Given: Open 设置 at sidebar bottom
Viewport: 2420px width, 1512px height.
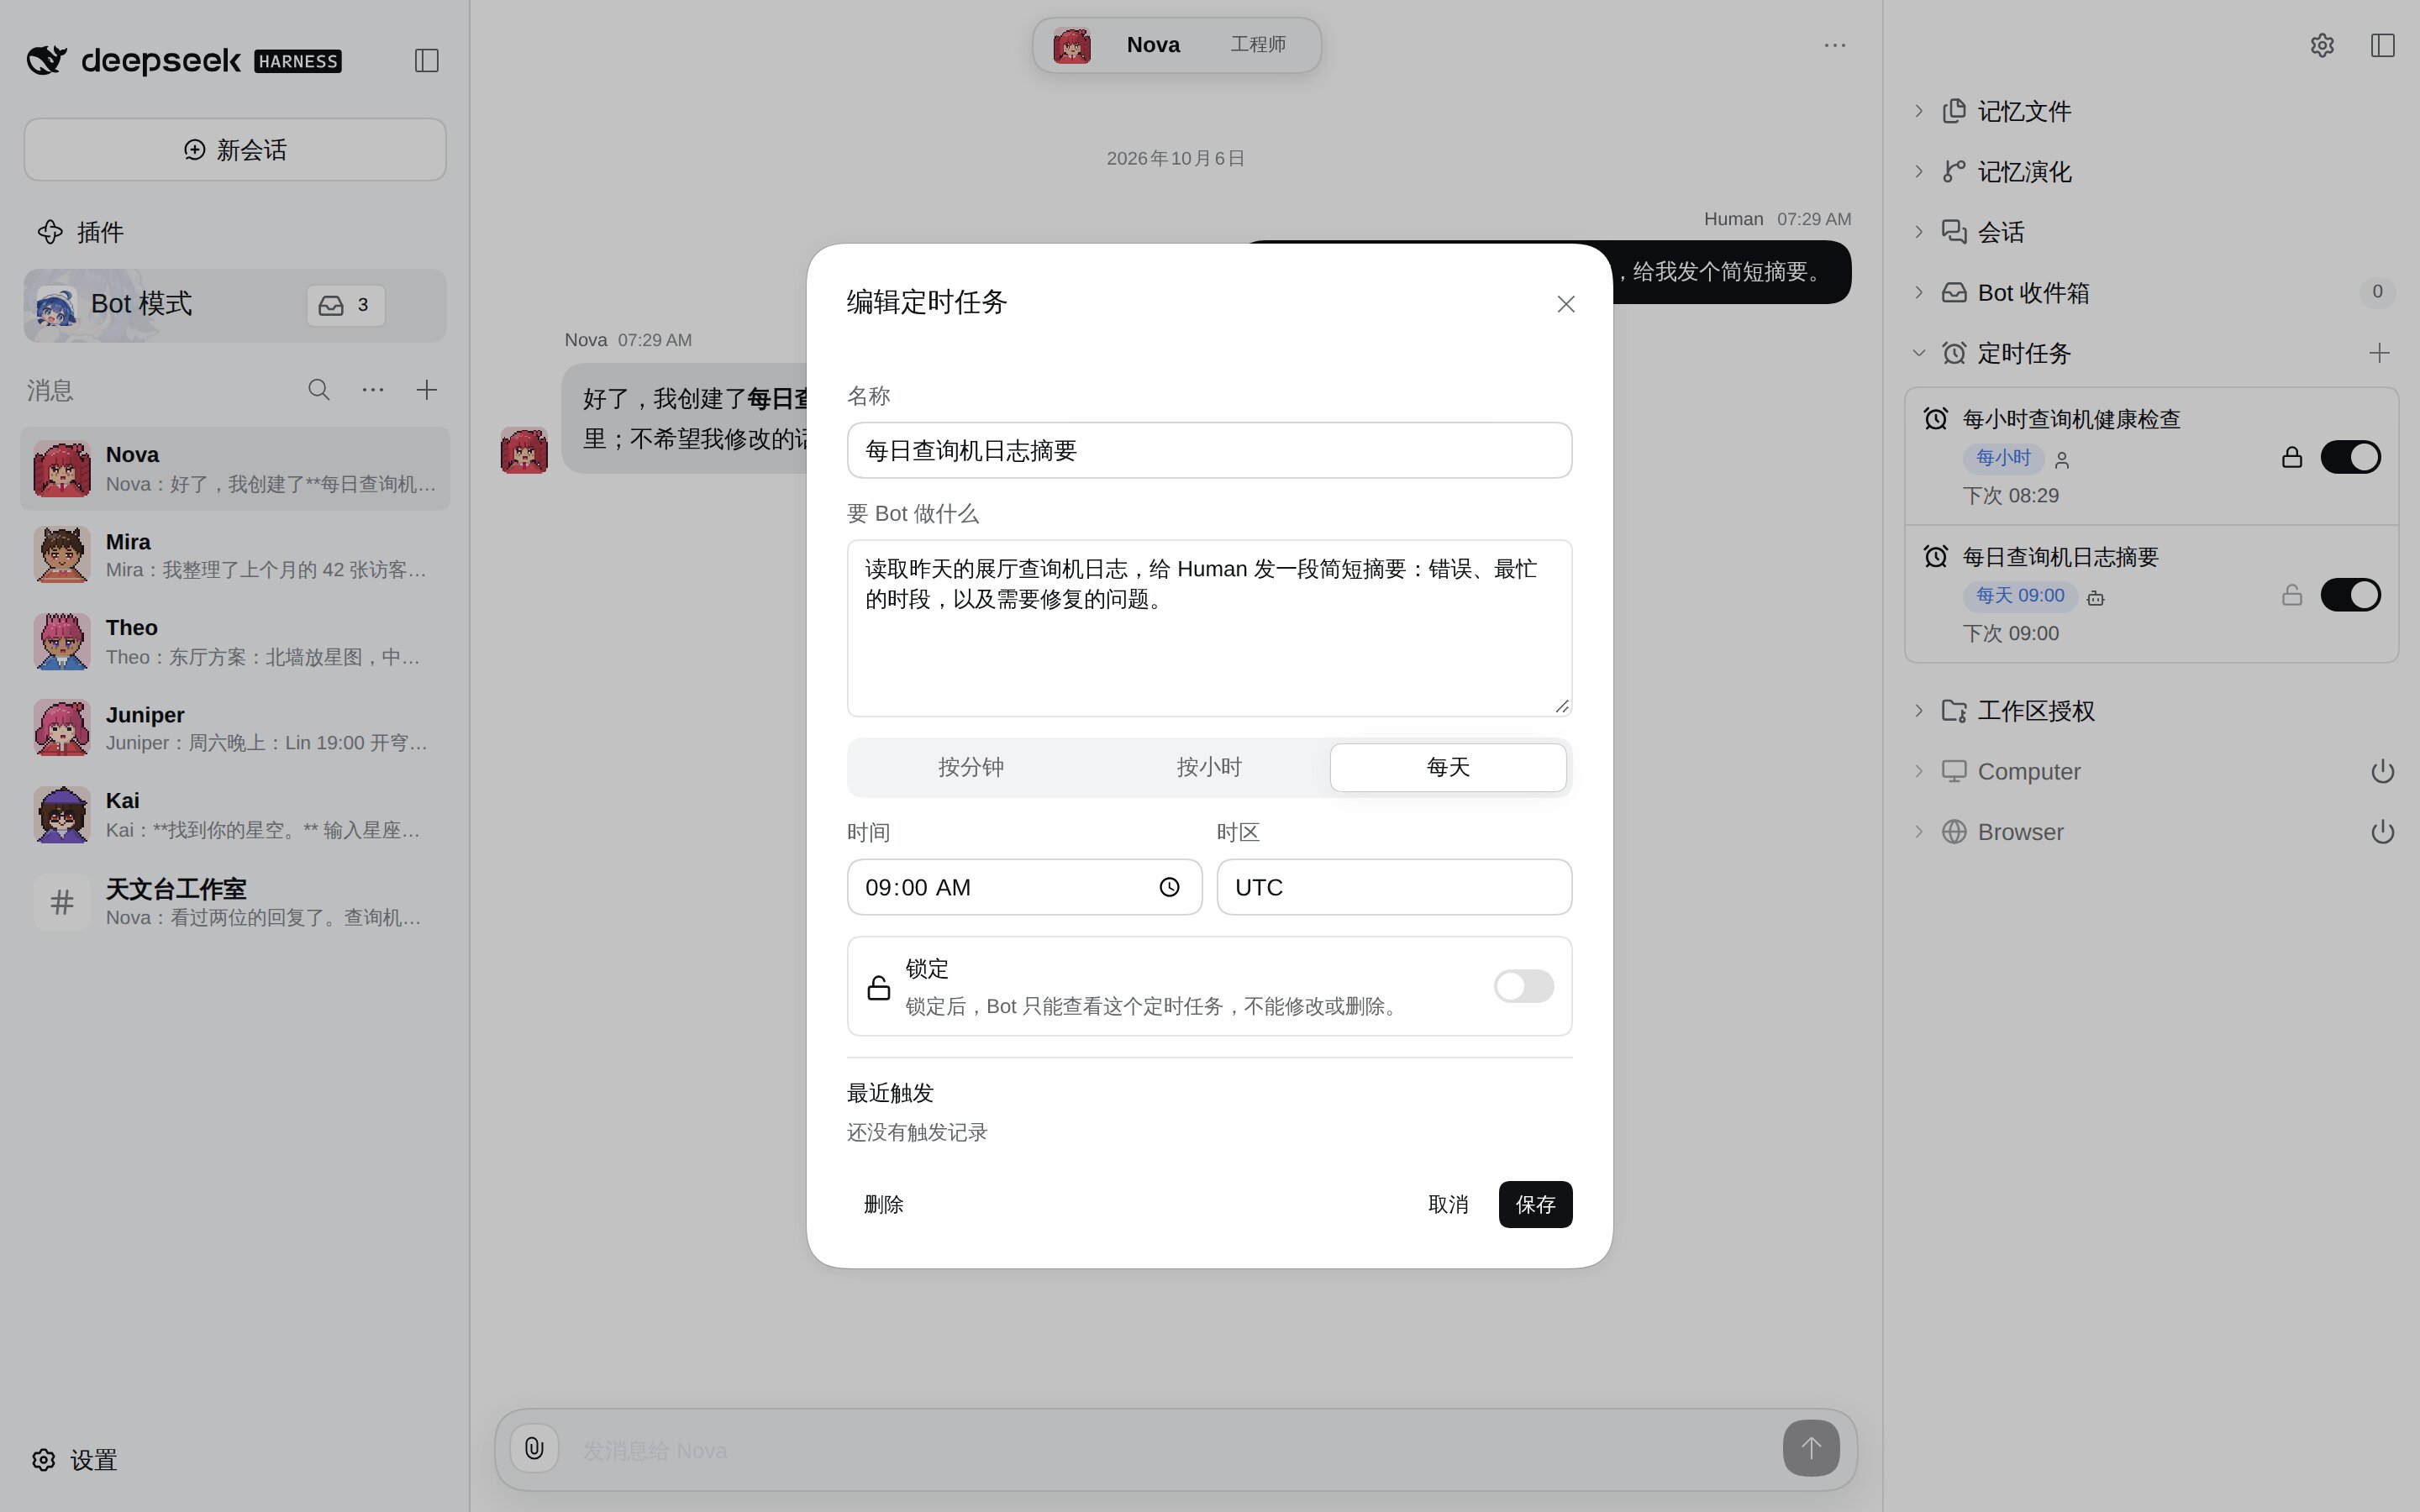Looking at the screenshot, I should [75, 1460].
